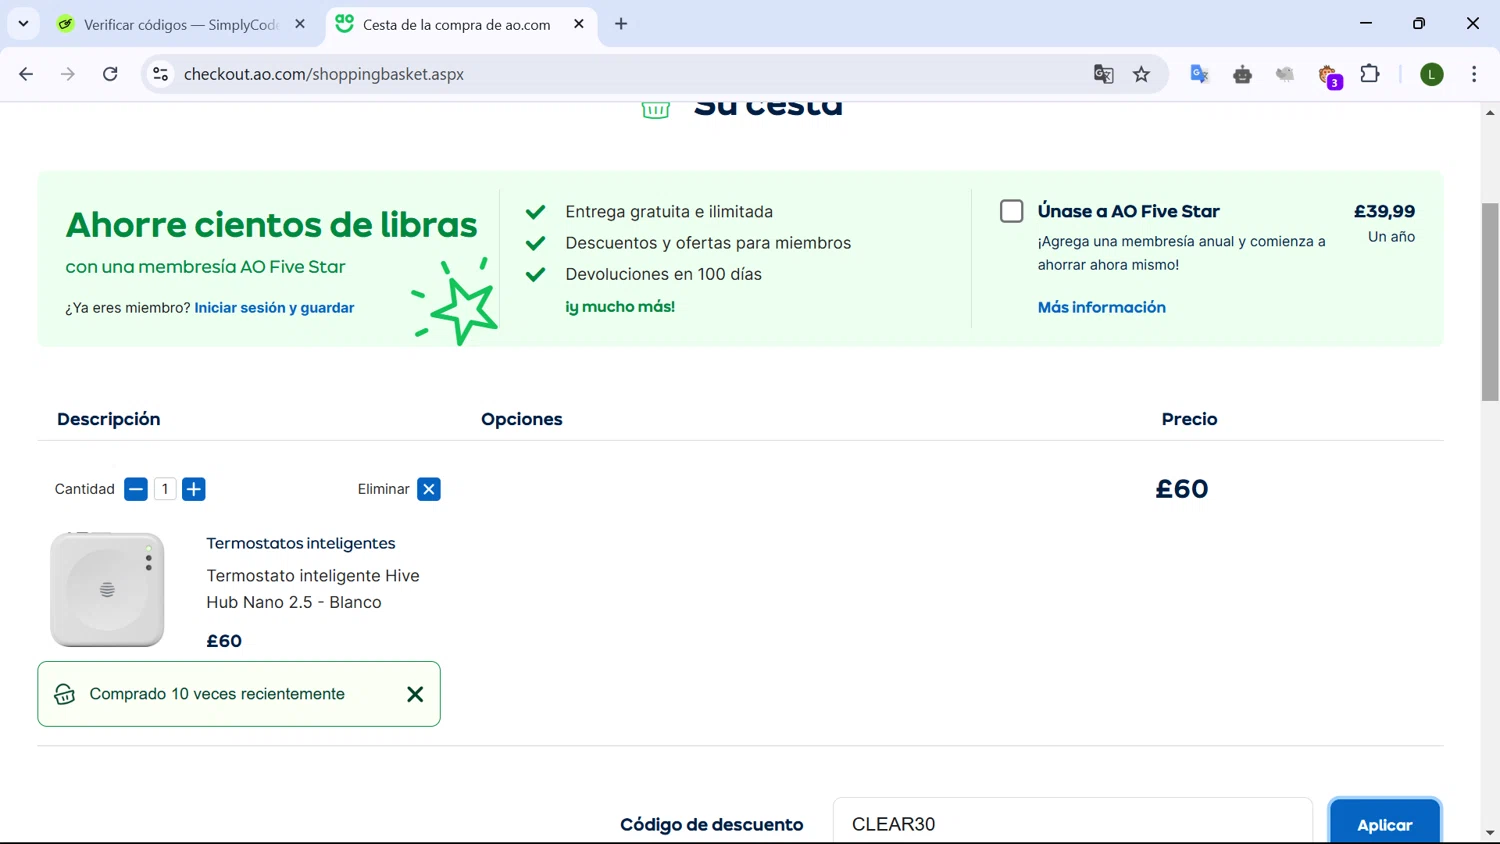
Task: Translate this page icon in address bar
Action: (1103, 74)
